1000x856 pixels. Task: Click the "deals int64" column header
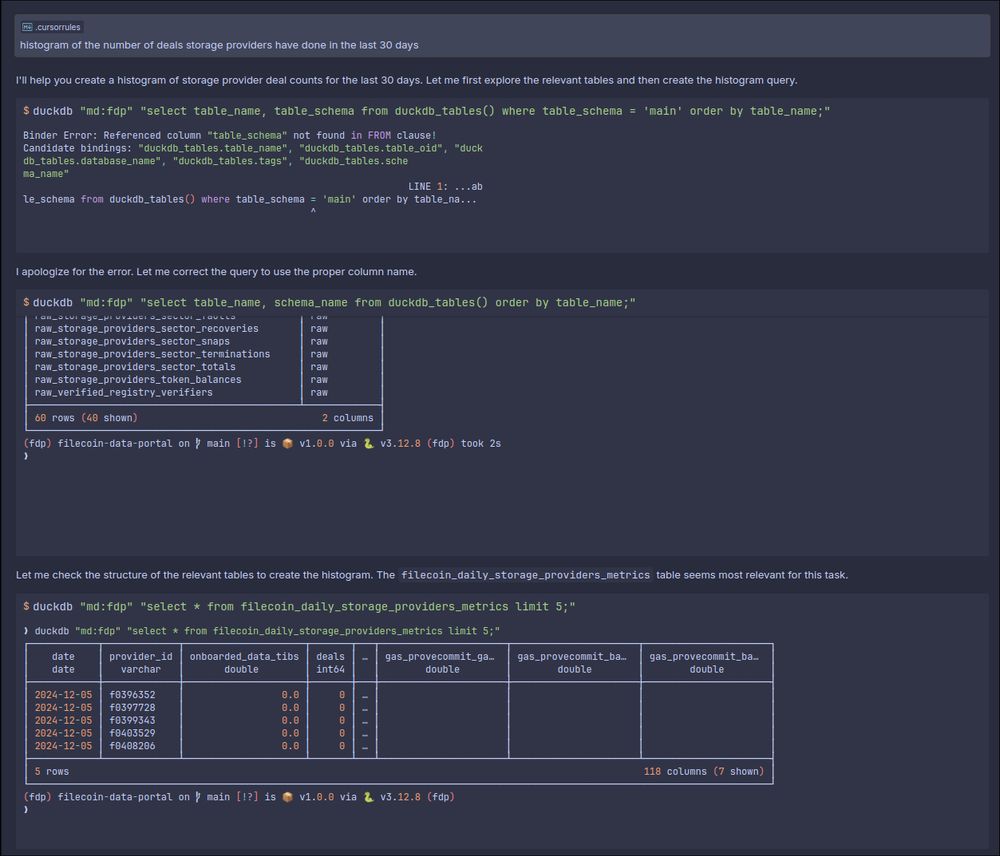click(330, 663)
